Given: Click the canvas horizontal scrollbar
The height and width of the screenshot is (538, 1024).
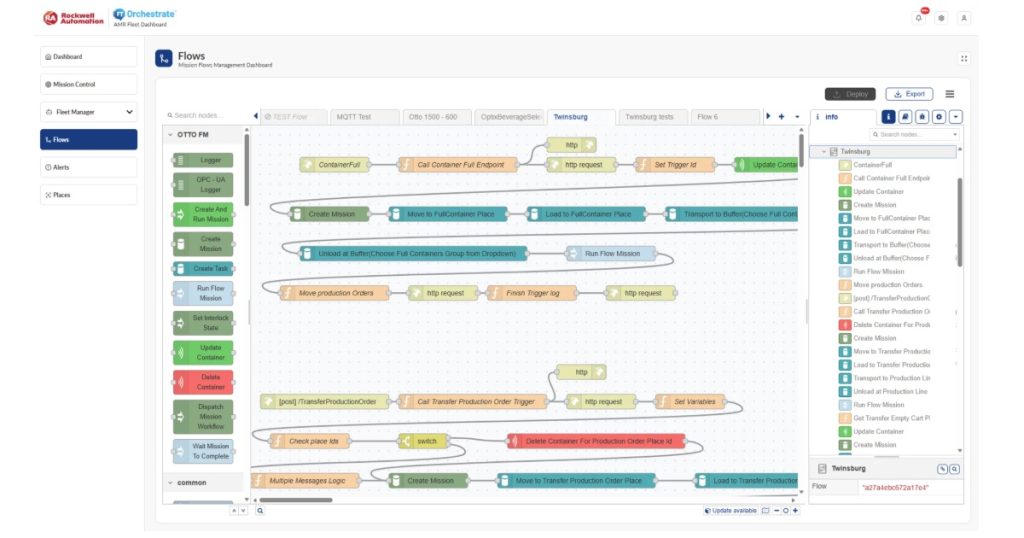Looking at the screenshot, I should coord(296,500).
